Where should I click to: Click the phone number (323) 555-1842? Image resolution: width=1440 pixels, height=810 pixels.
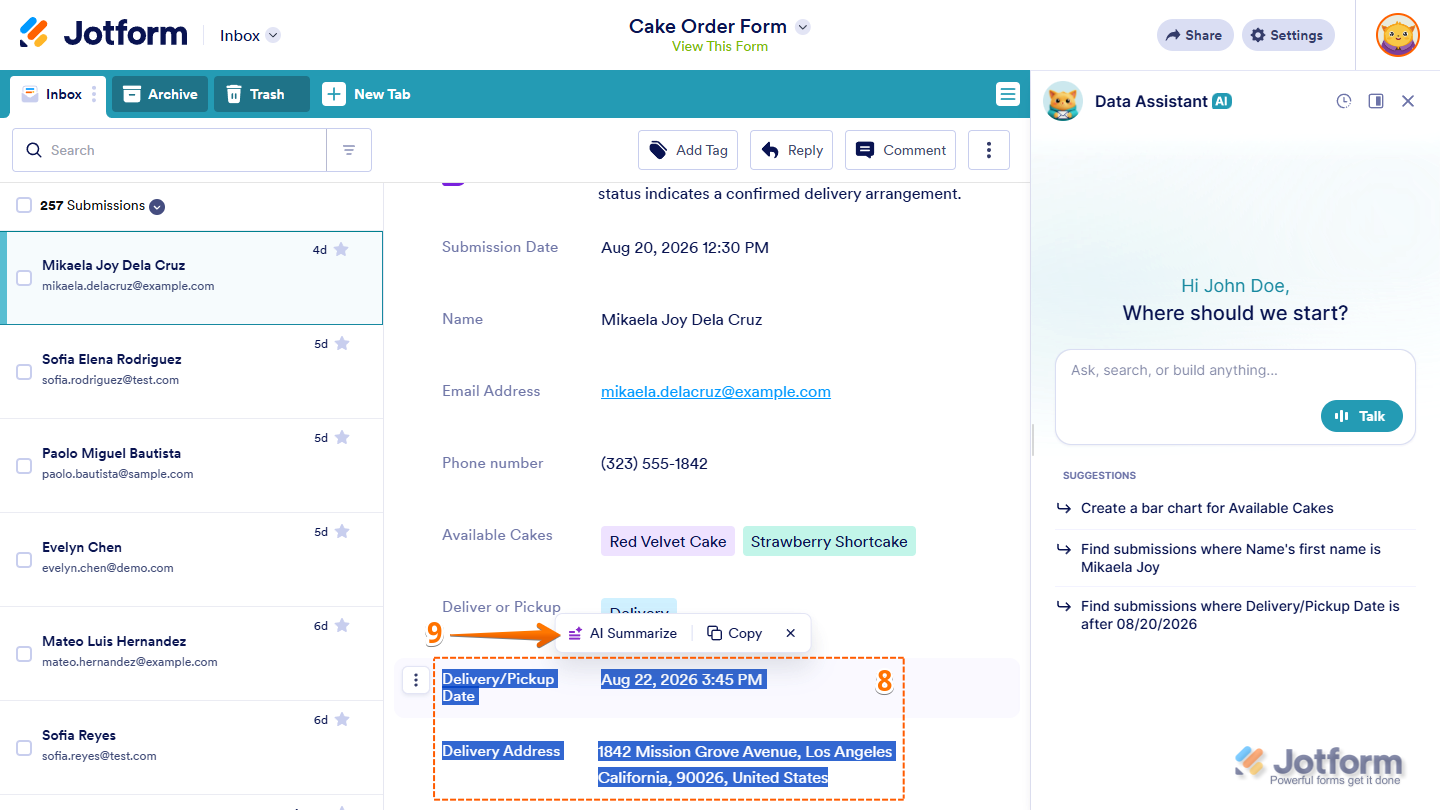point(654,463)
